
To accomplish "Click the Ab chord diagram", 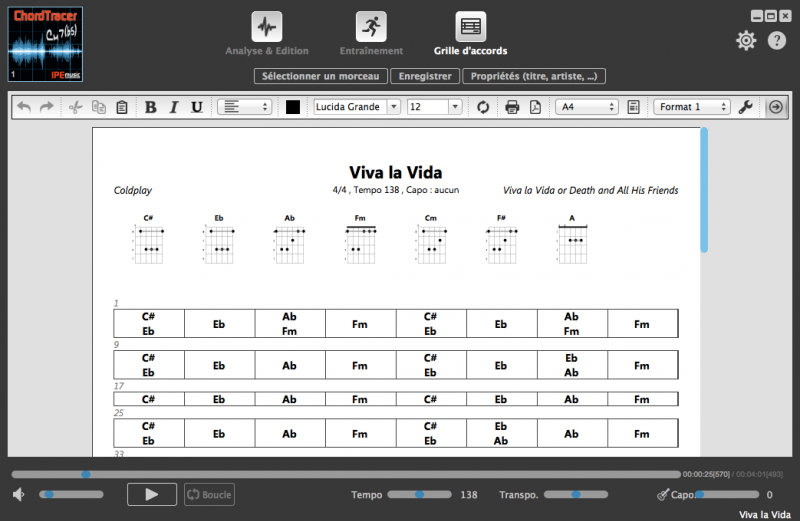I will click(x=289, y=239).
